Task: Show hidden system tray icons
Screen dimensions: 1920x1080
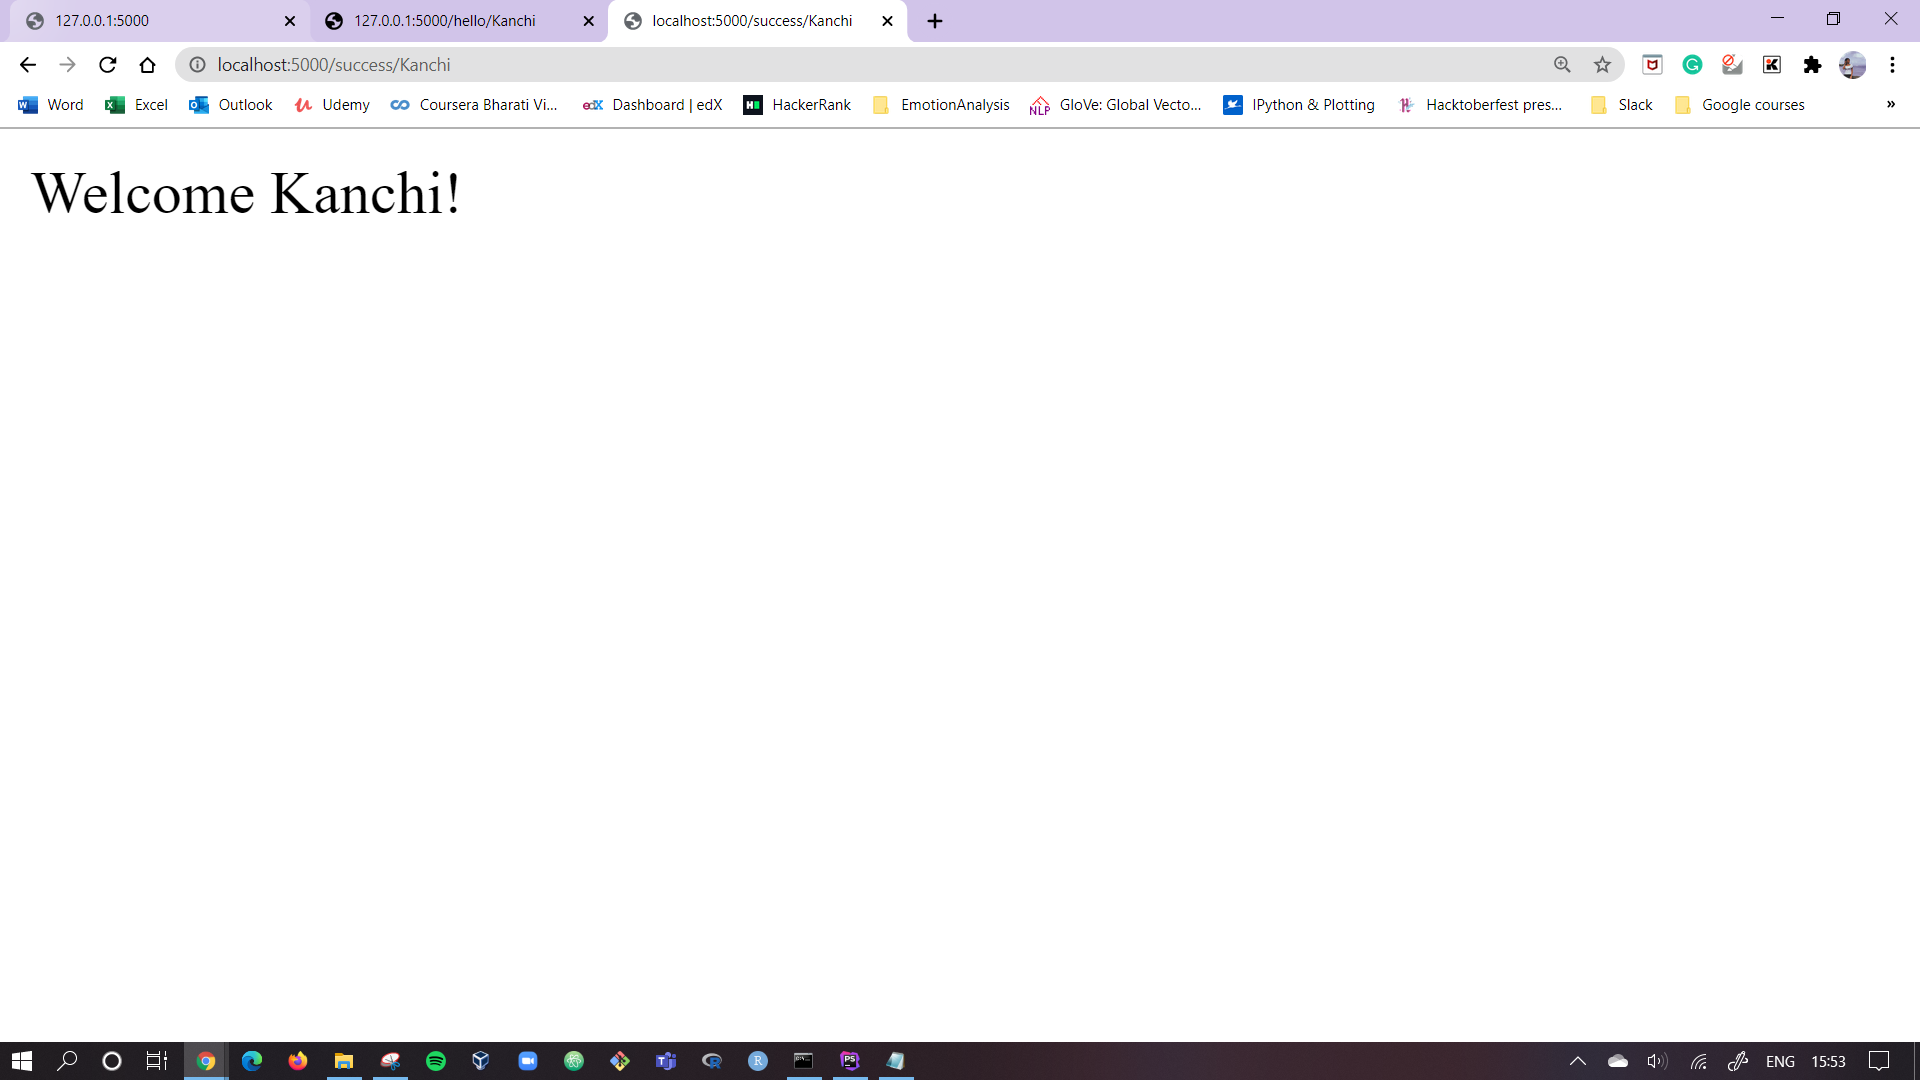Action: [1577, 1061]
